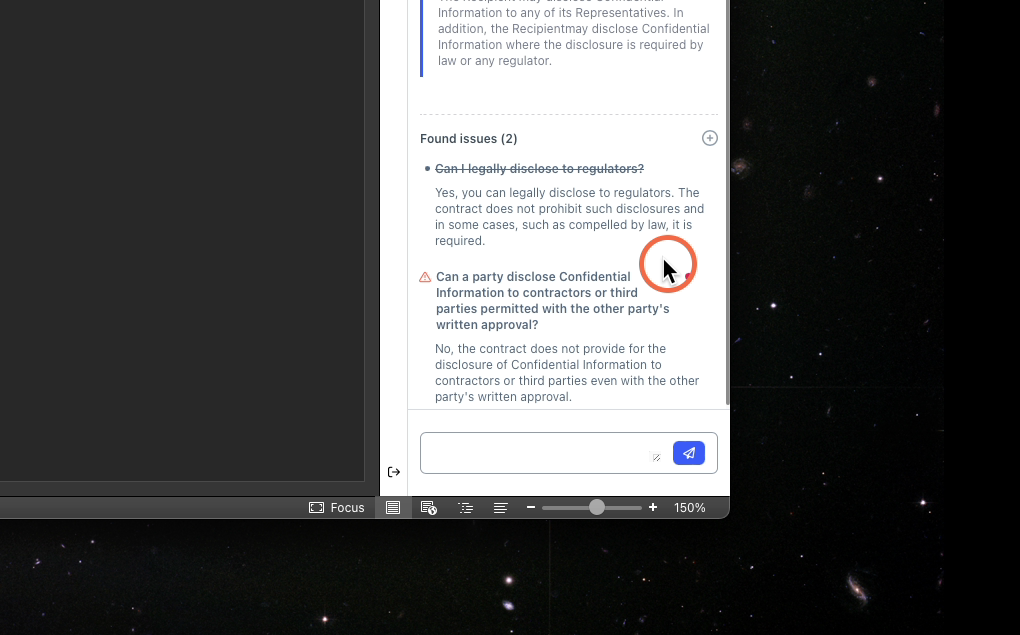Open the issue about disclosing to contractors
The image size is (1020, 635).
pyautogui.click(x=552, y=301)
